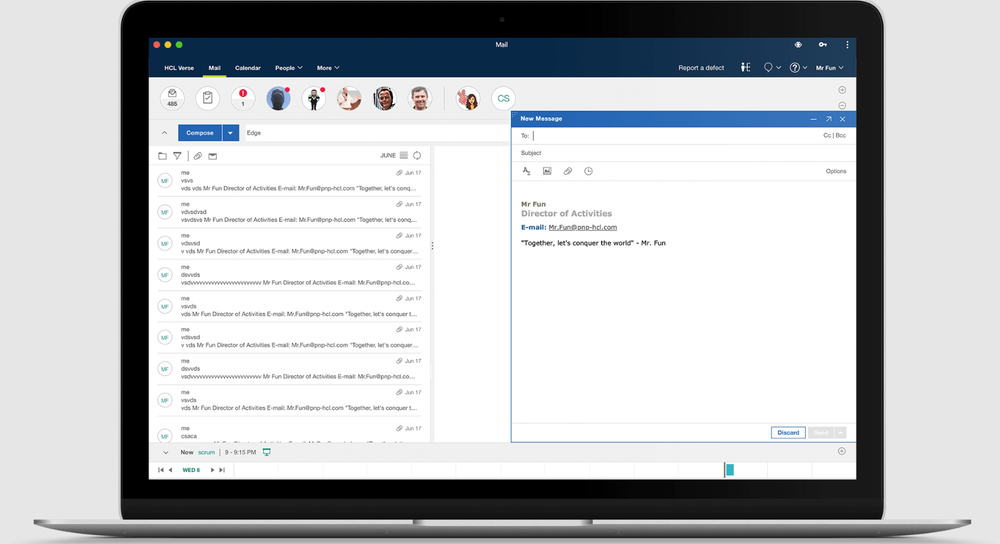Open the chat status bubble dropdown

[772, 67]
